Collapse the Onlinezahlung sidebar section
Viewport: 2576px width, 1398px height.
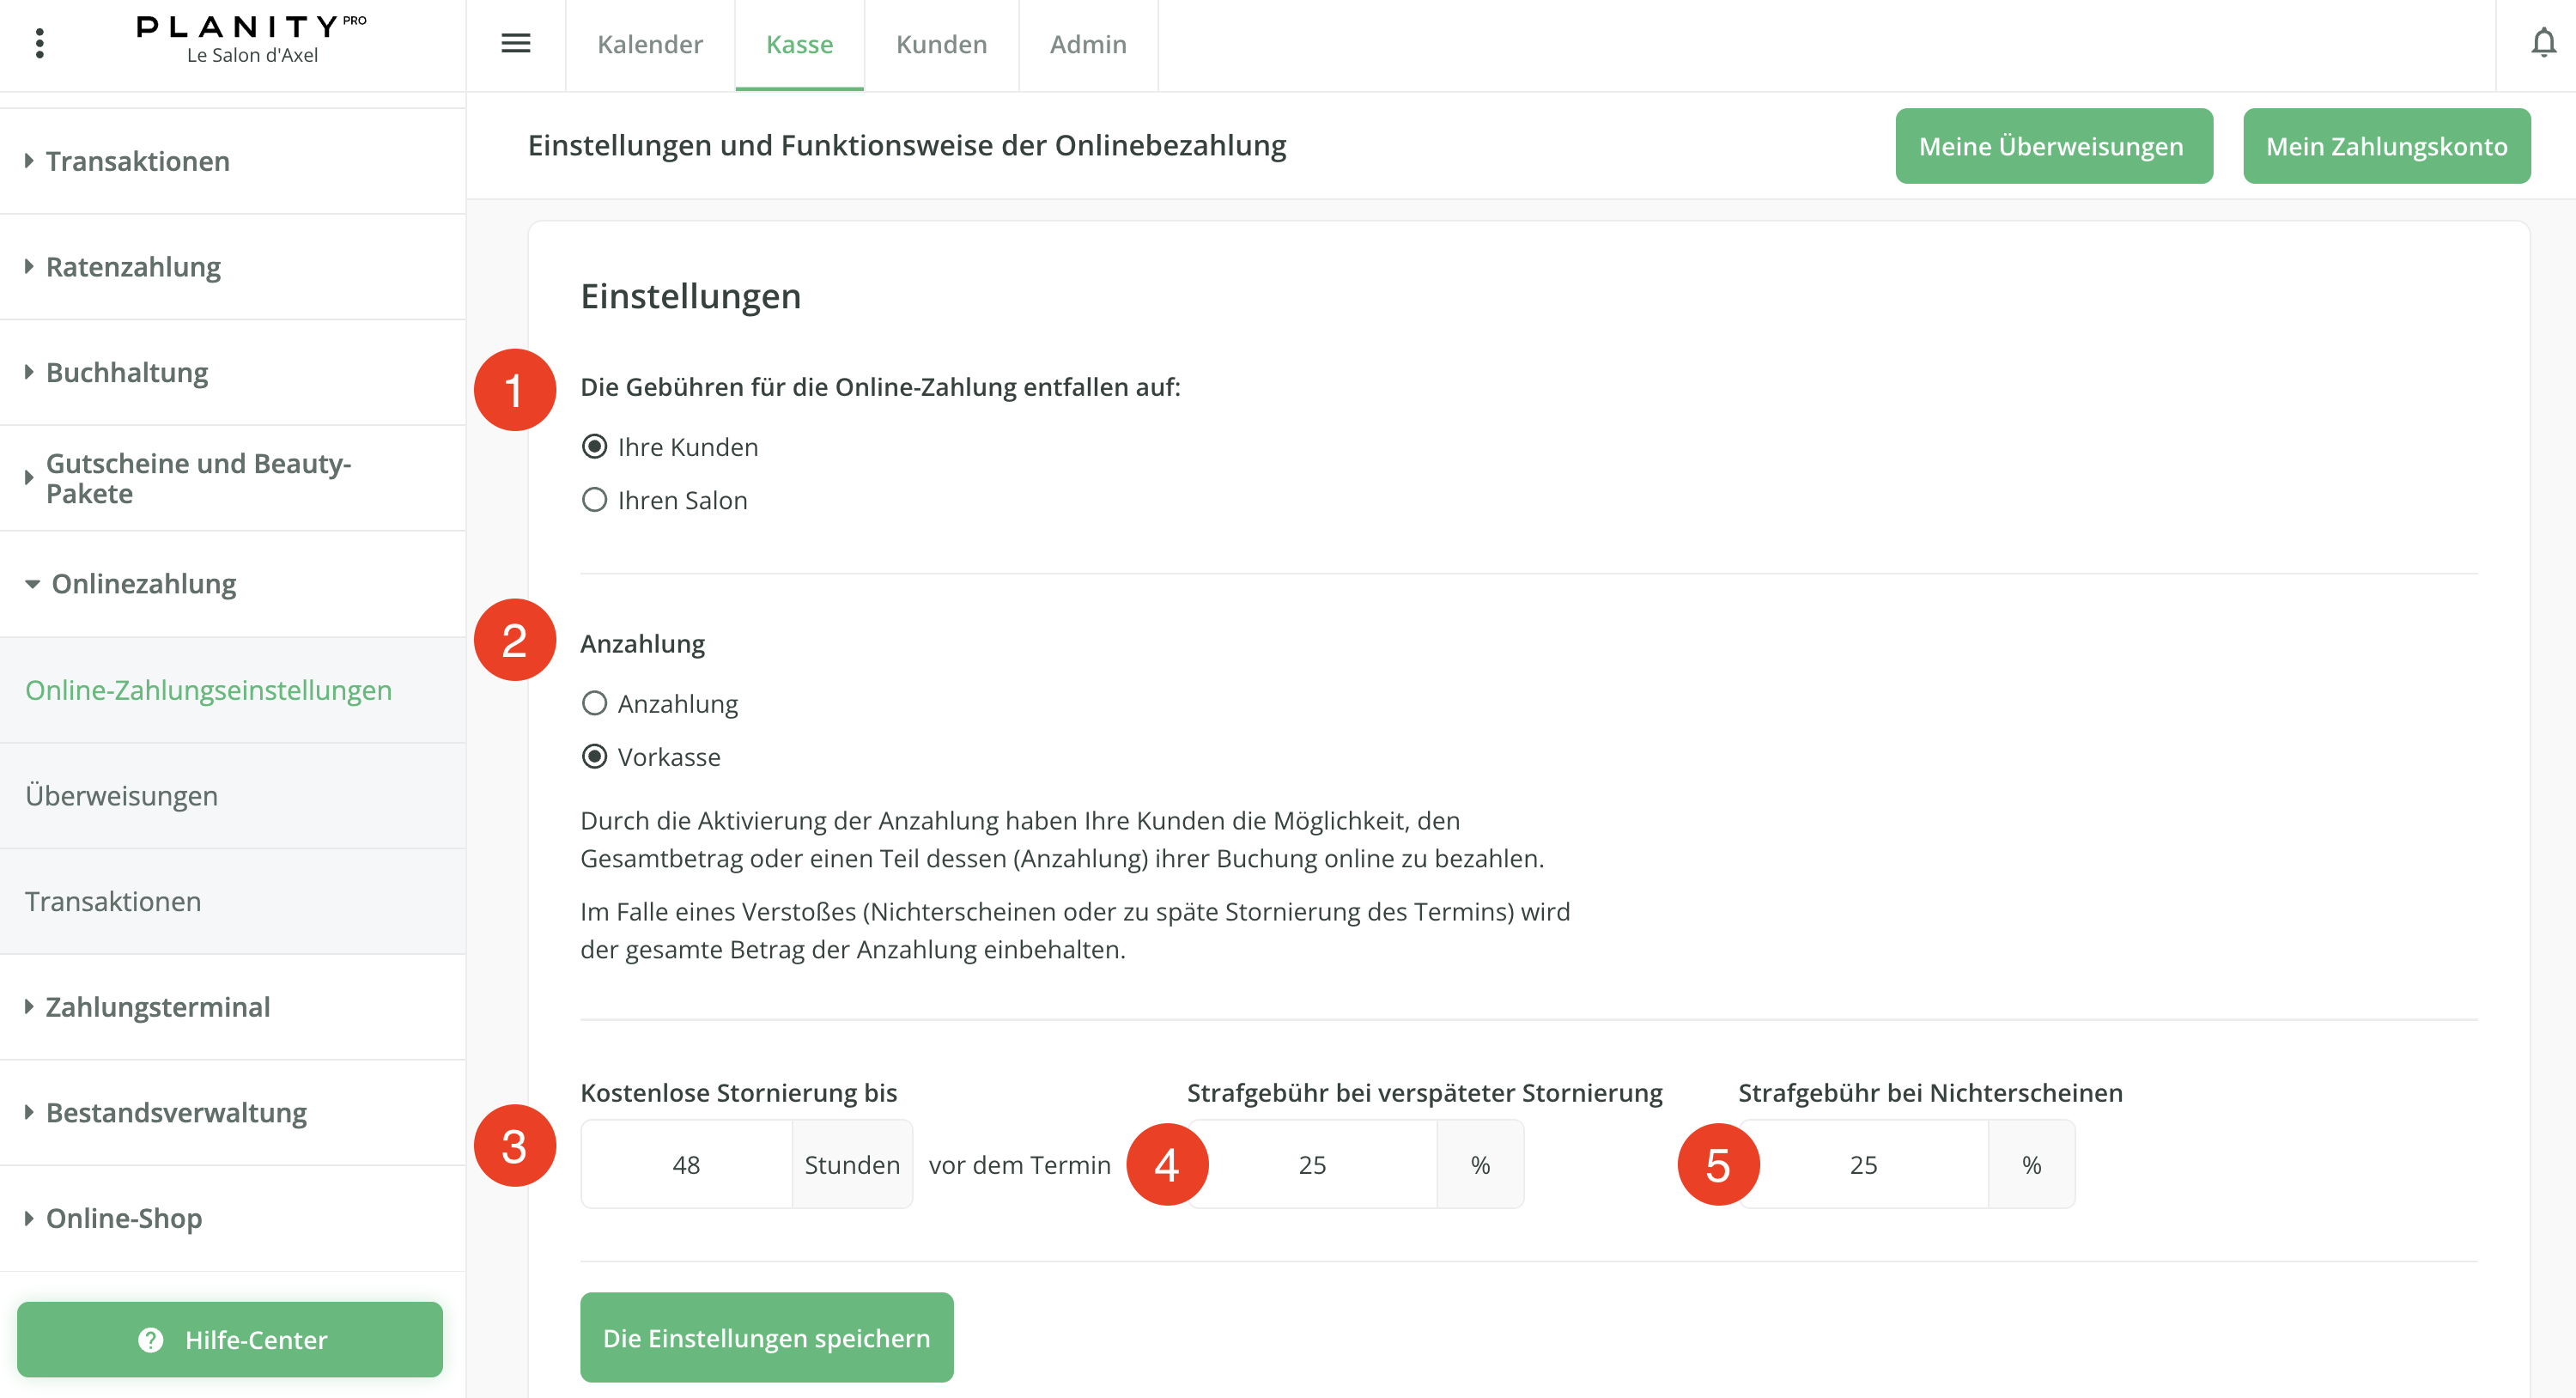143,584
